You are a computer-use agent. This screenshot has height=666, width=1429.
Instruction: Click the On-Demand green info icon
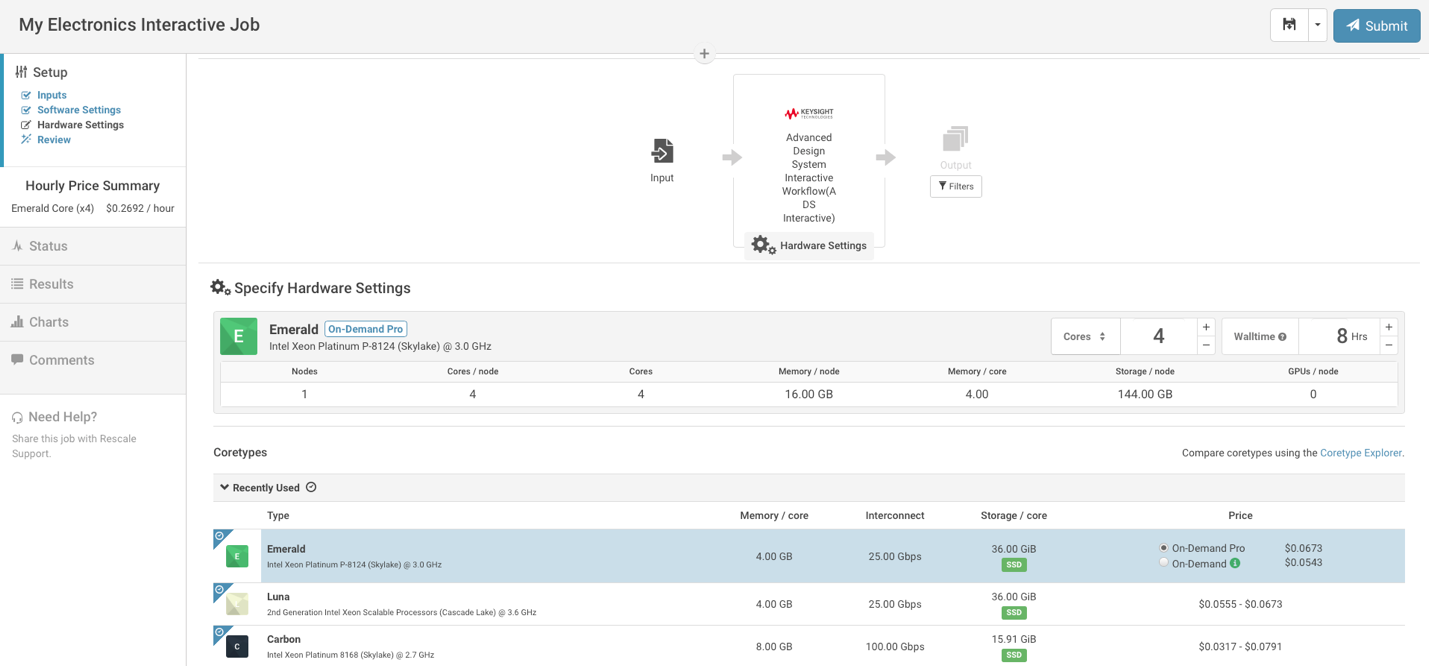(x=1235, y=563)
